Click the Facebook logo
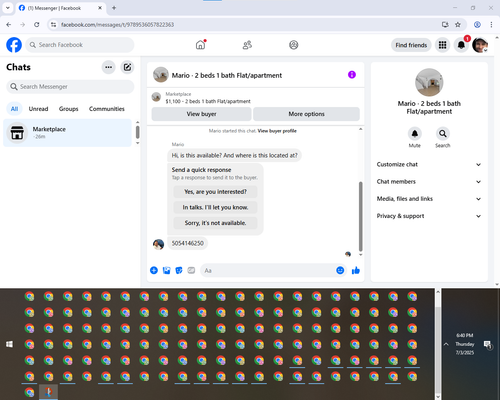Viewport: 500px width, 400px height. point(14,45)
